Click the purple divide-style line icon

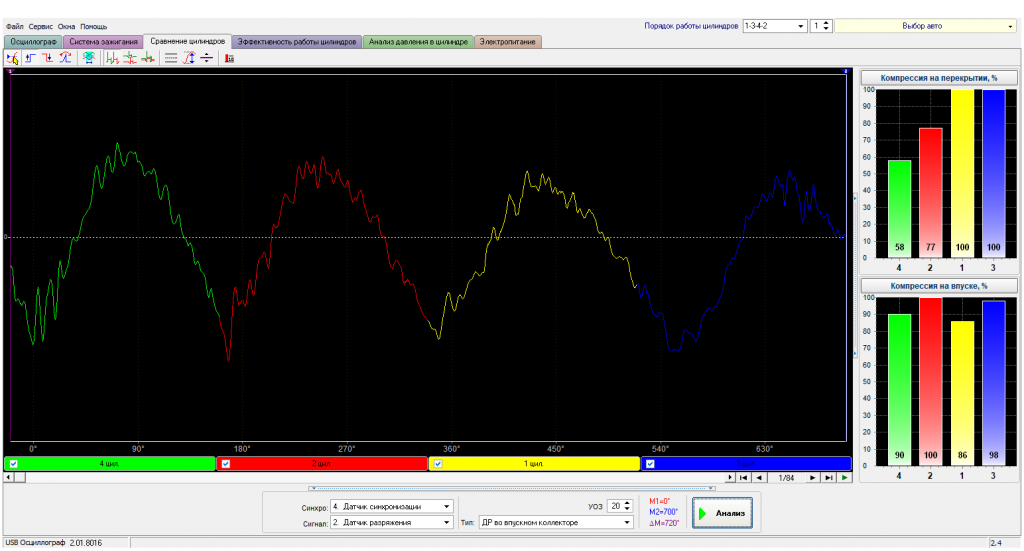pos(206,58)
